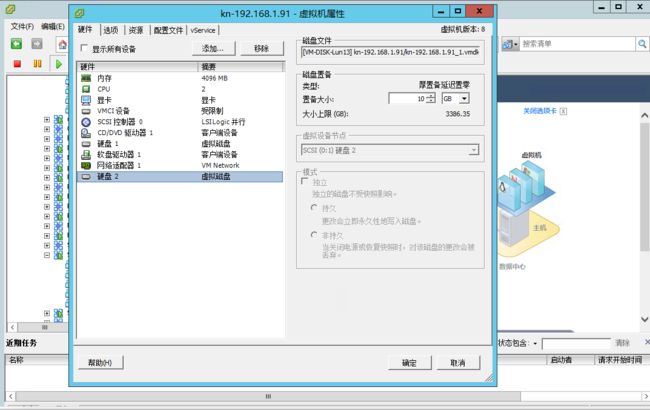Open the 文件(F) menu
650x410 pixels.
click(x=22, y=27)
